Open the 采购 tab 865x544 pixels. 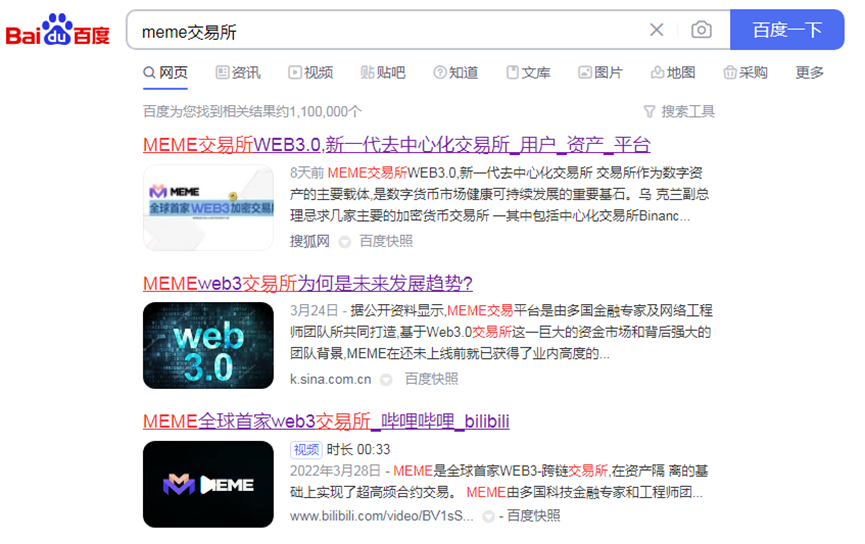click(x=745, y=73)
